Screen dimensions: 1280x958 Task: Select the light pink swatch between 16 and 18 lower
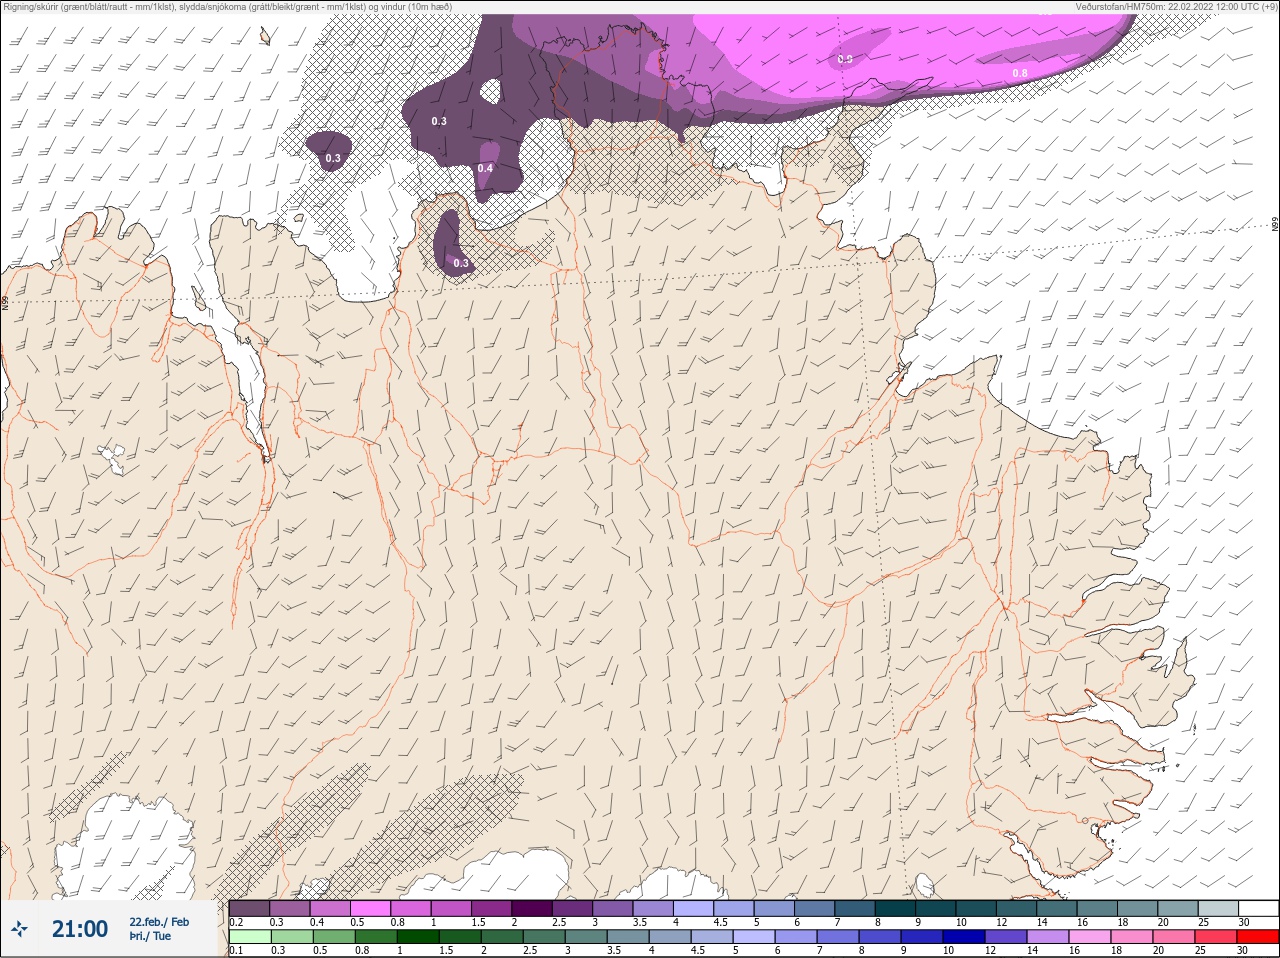click(1090, 937)
